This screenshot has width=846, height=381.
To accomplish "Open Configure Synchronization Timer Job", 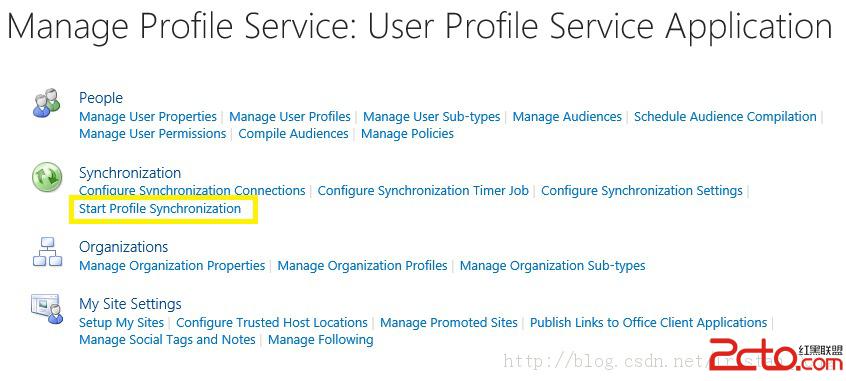I will coord(423,190).
